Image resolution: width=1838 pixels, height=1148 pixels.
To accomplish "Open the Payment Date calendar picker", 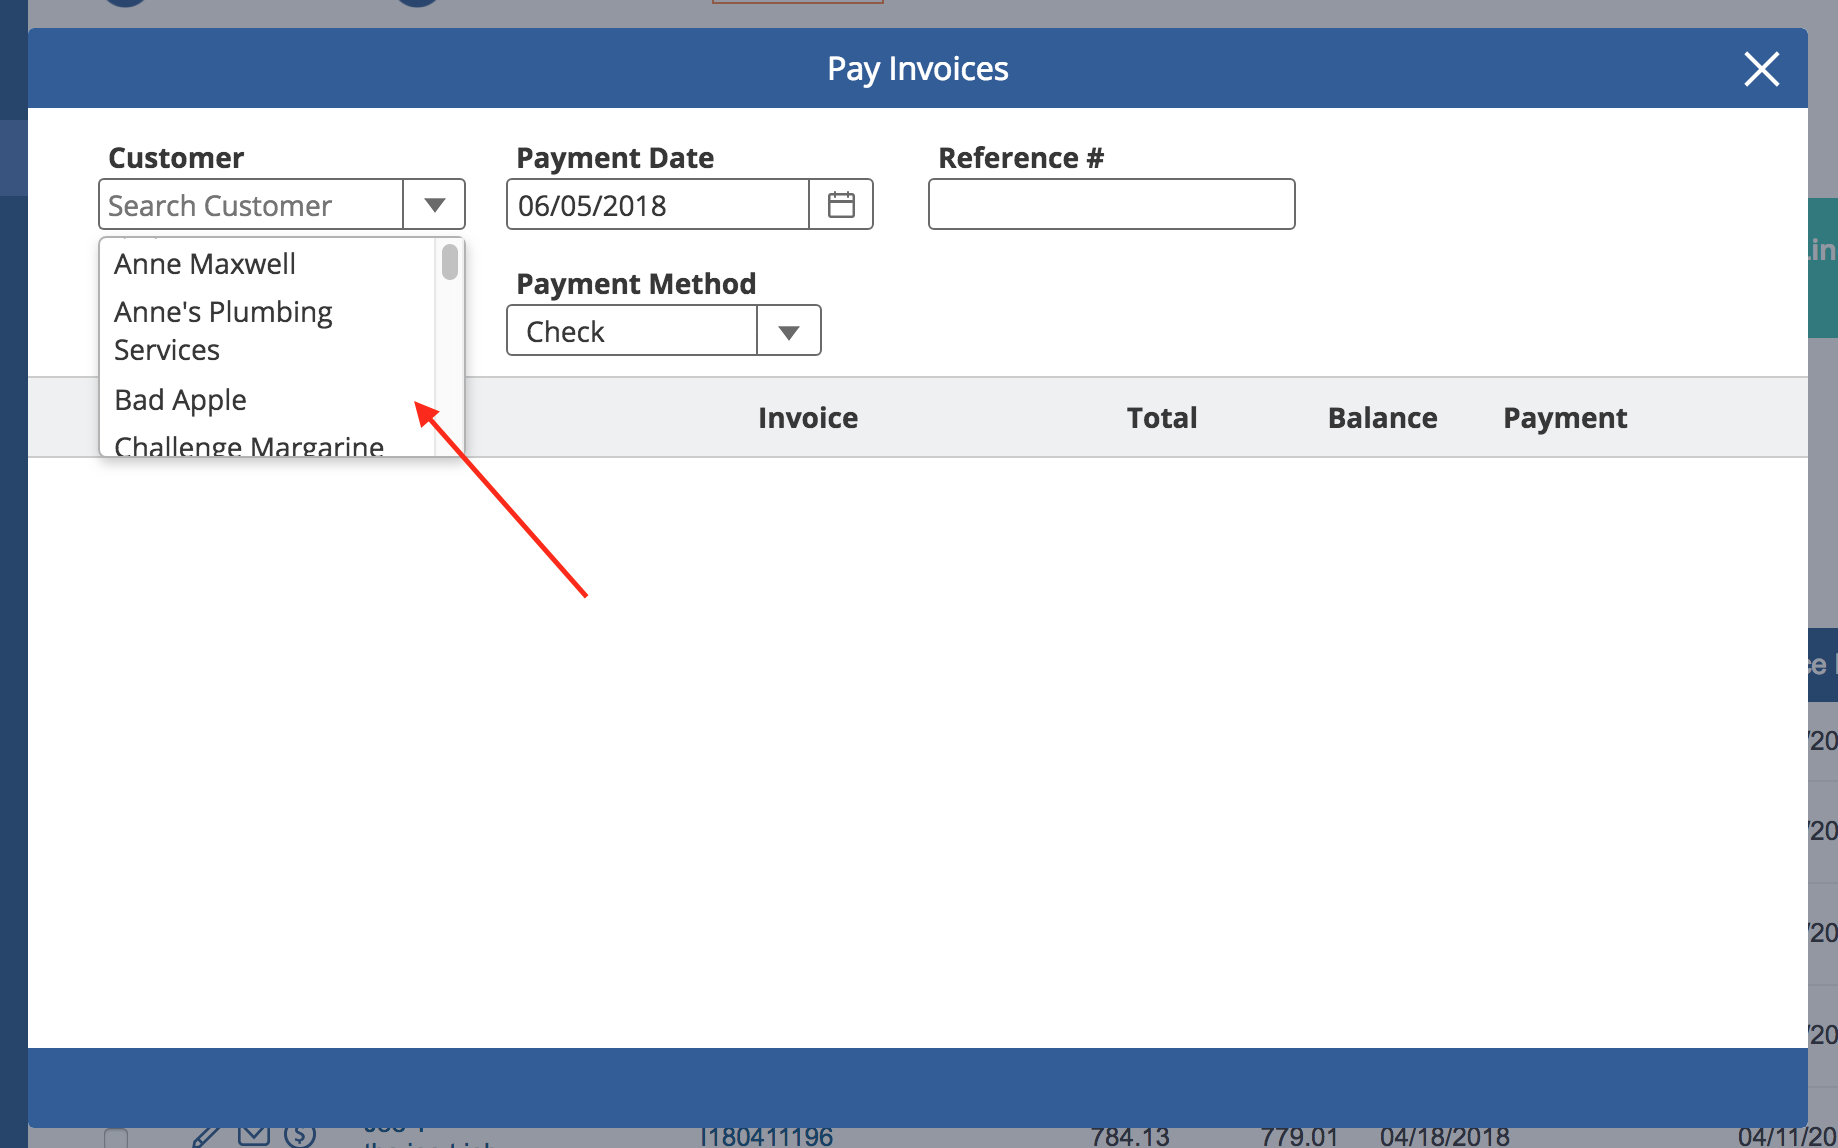I will pyautogui.click(x=841, y=205).
